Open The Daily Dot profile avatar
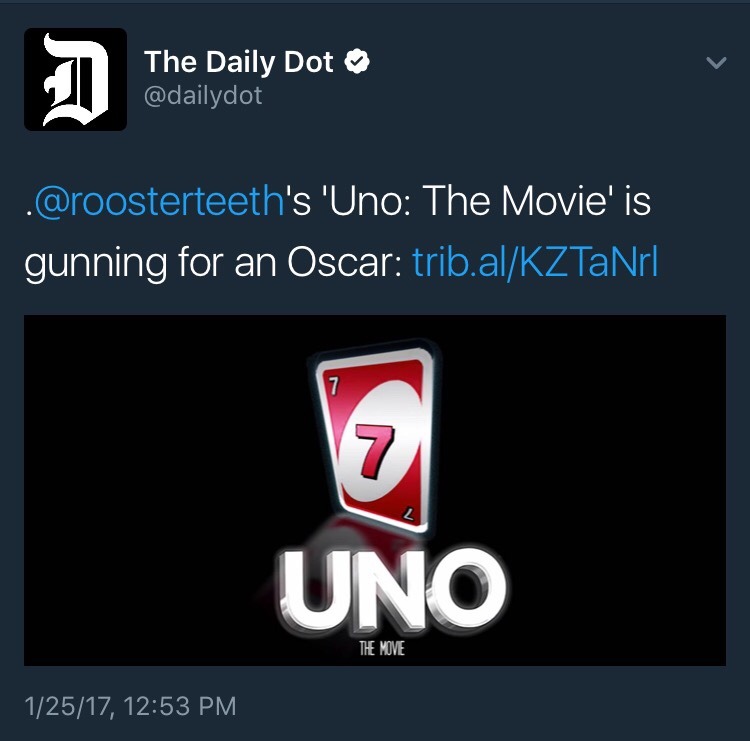The width and height of the screenshot is (750, 741). (76, 79)
